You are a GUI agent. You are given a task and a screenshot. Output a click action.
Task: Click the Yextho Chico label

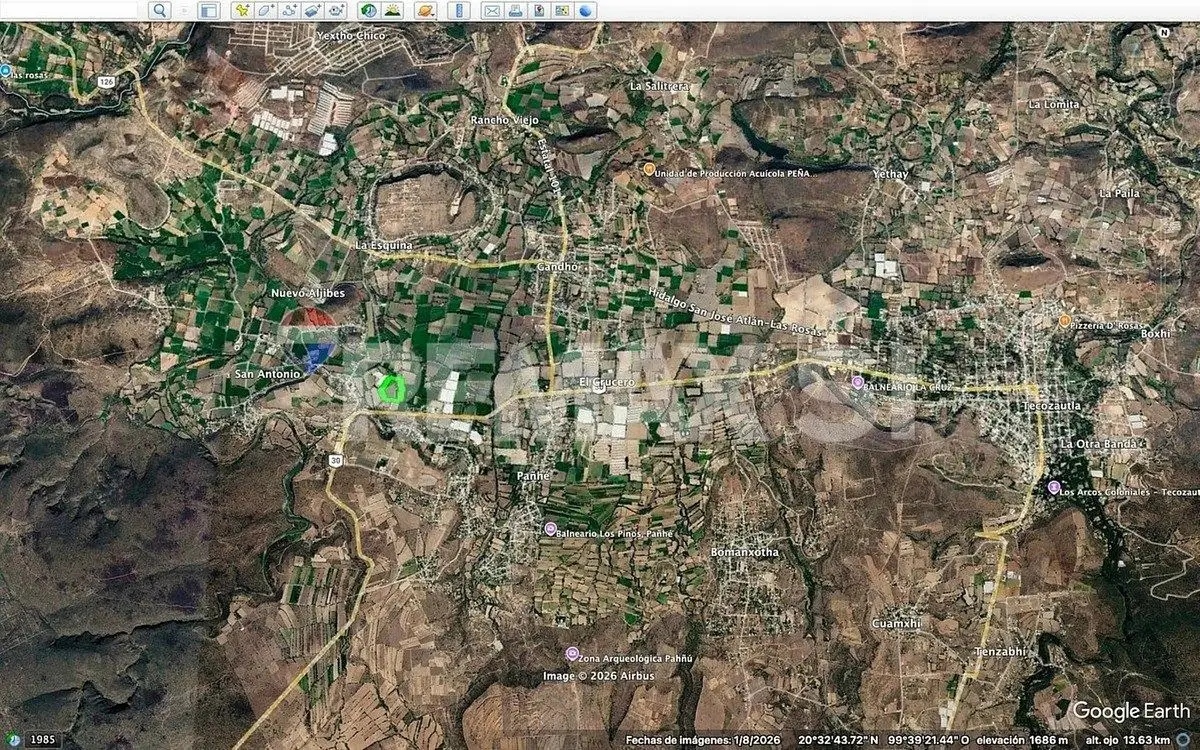350,35
